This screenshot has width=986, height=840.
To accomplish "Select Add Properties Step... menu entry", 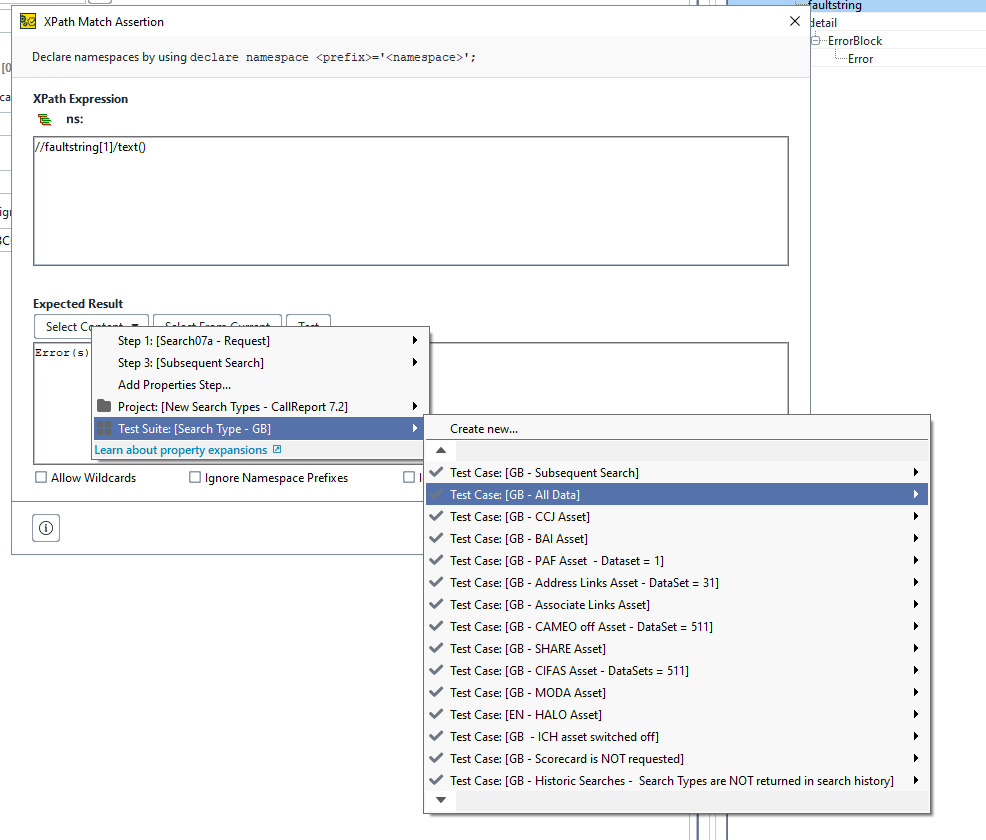I will point(258,384).
